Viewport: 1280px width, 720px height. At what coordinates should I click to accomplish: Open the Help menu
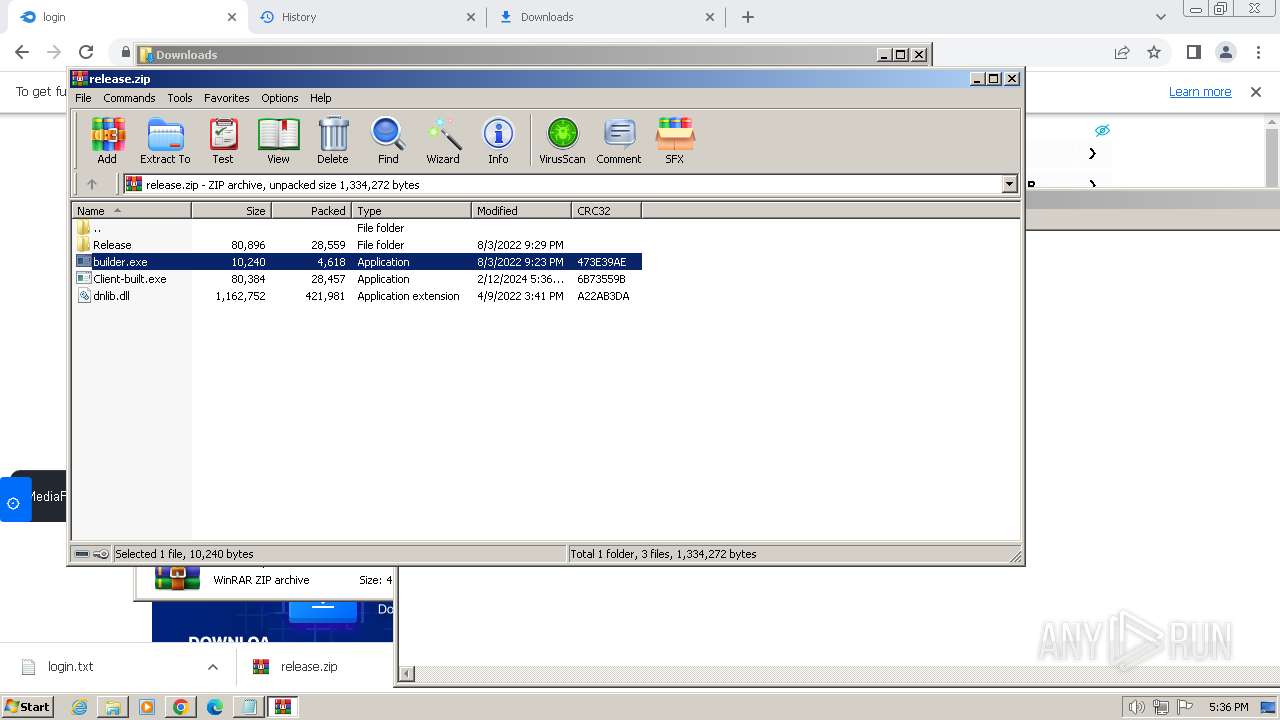point(320,98)
